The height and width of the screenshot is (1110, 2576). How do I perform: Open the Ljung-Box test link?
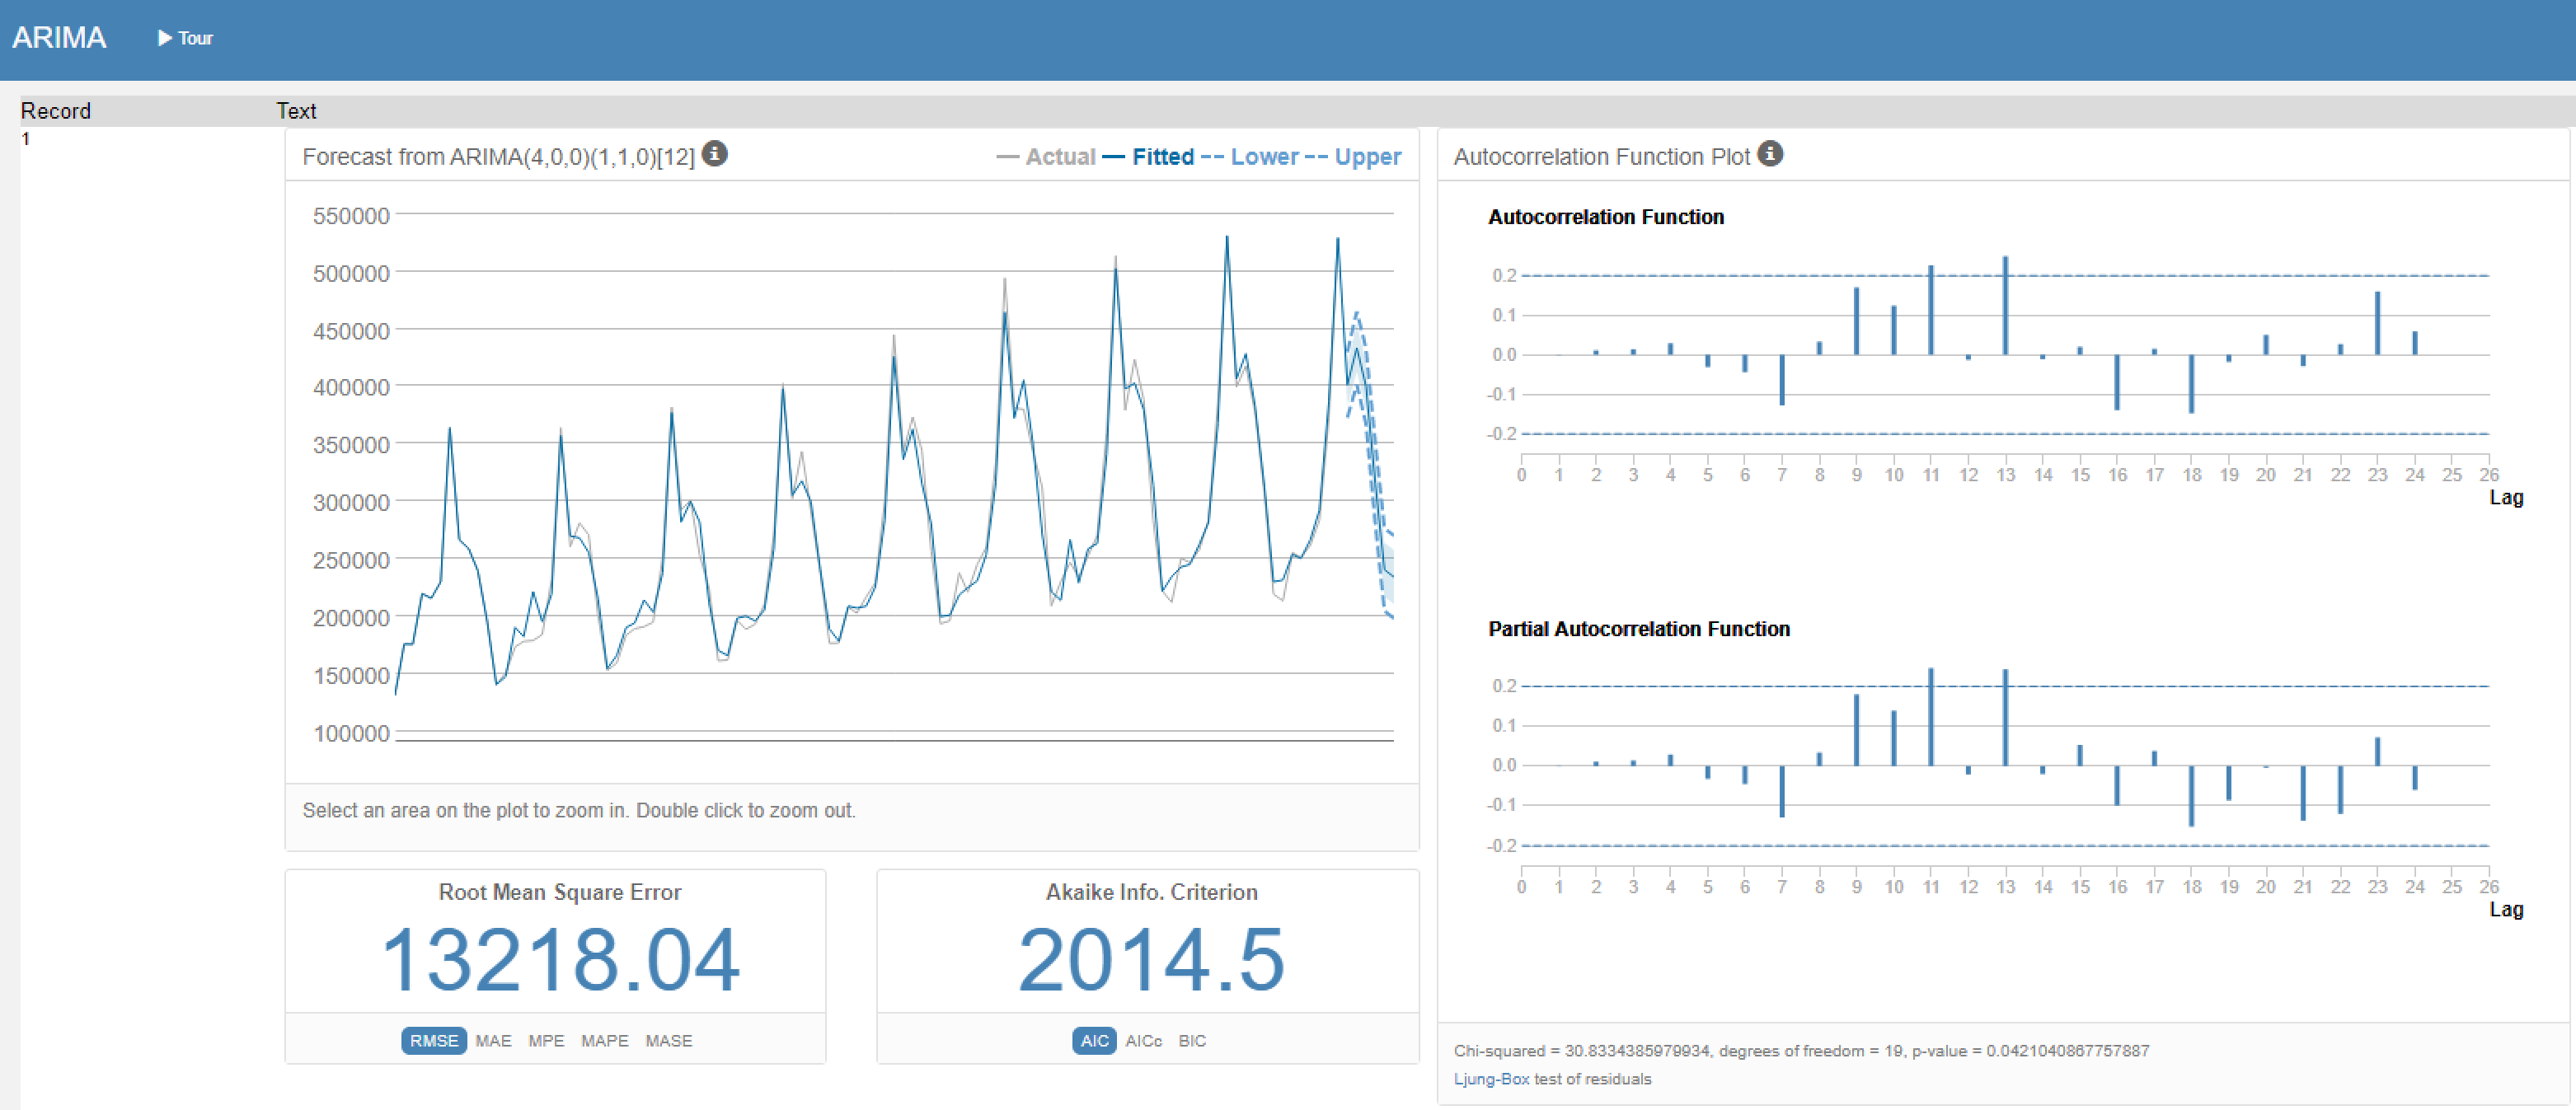point(1491,1079)
